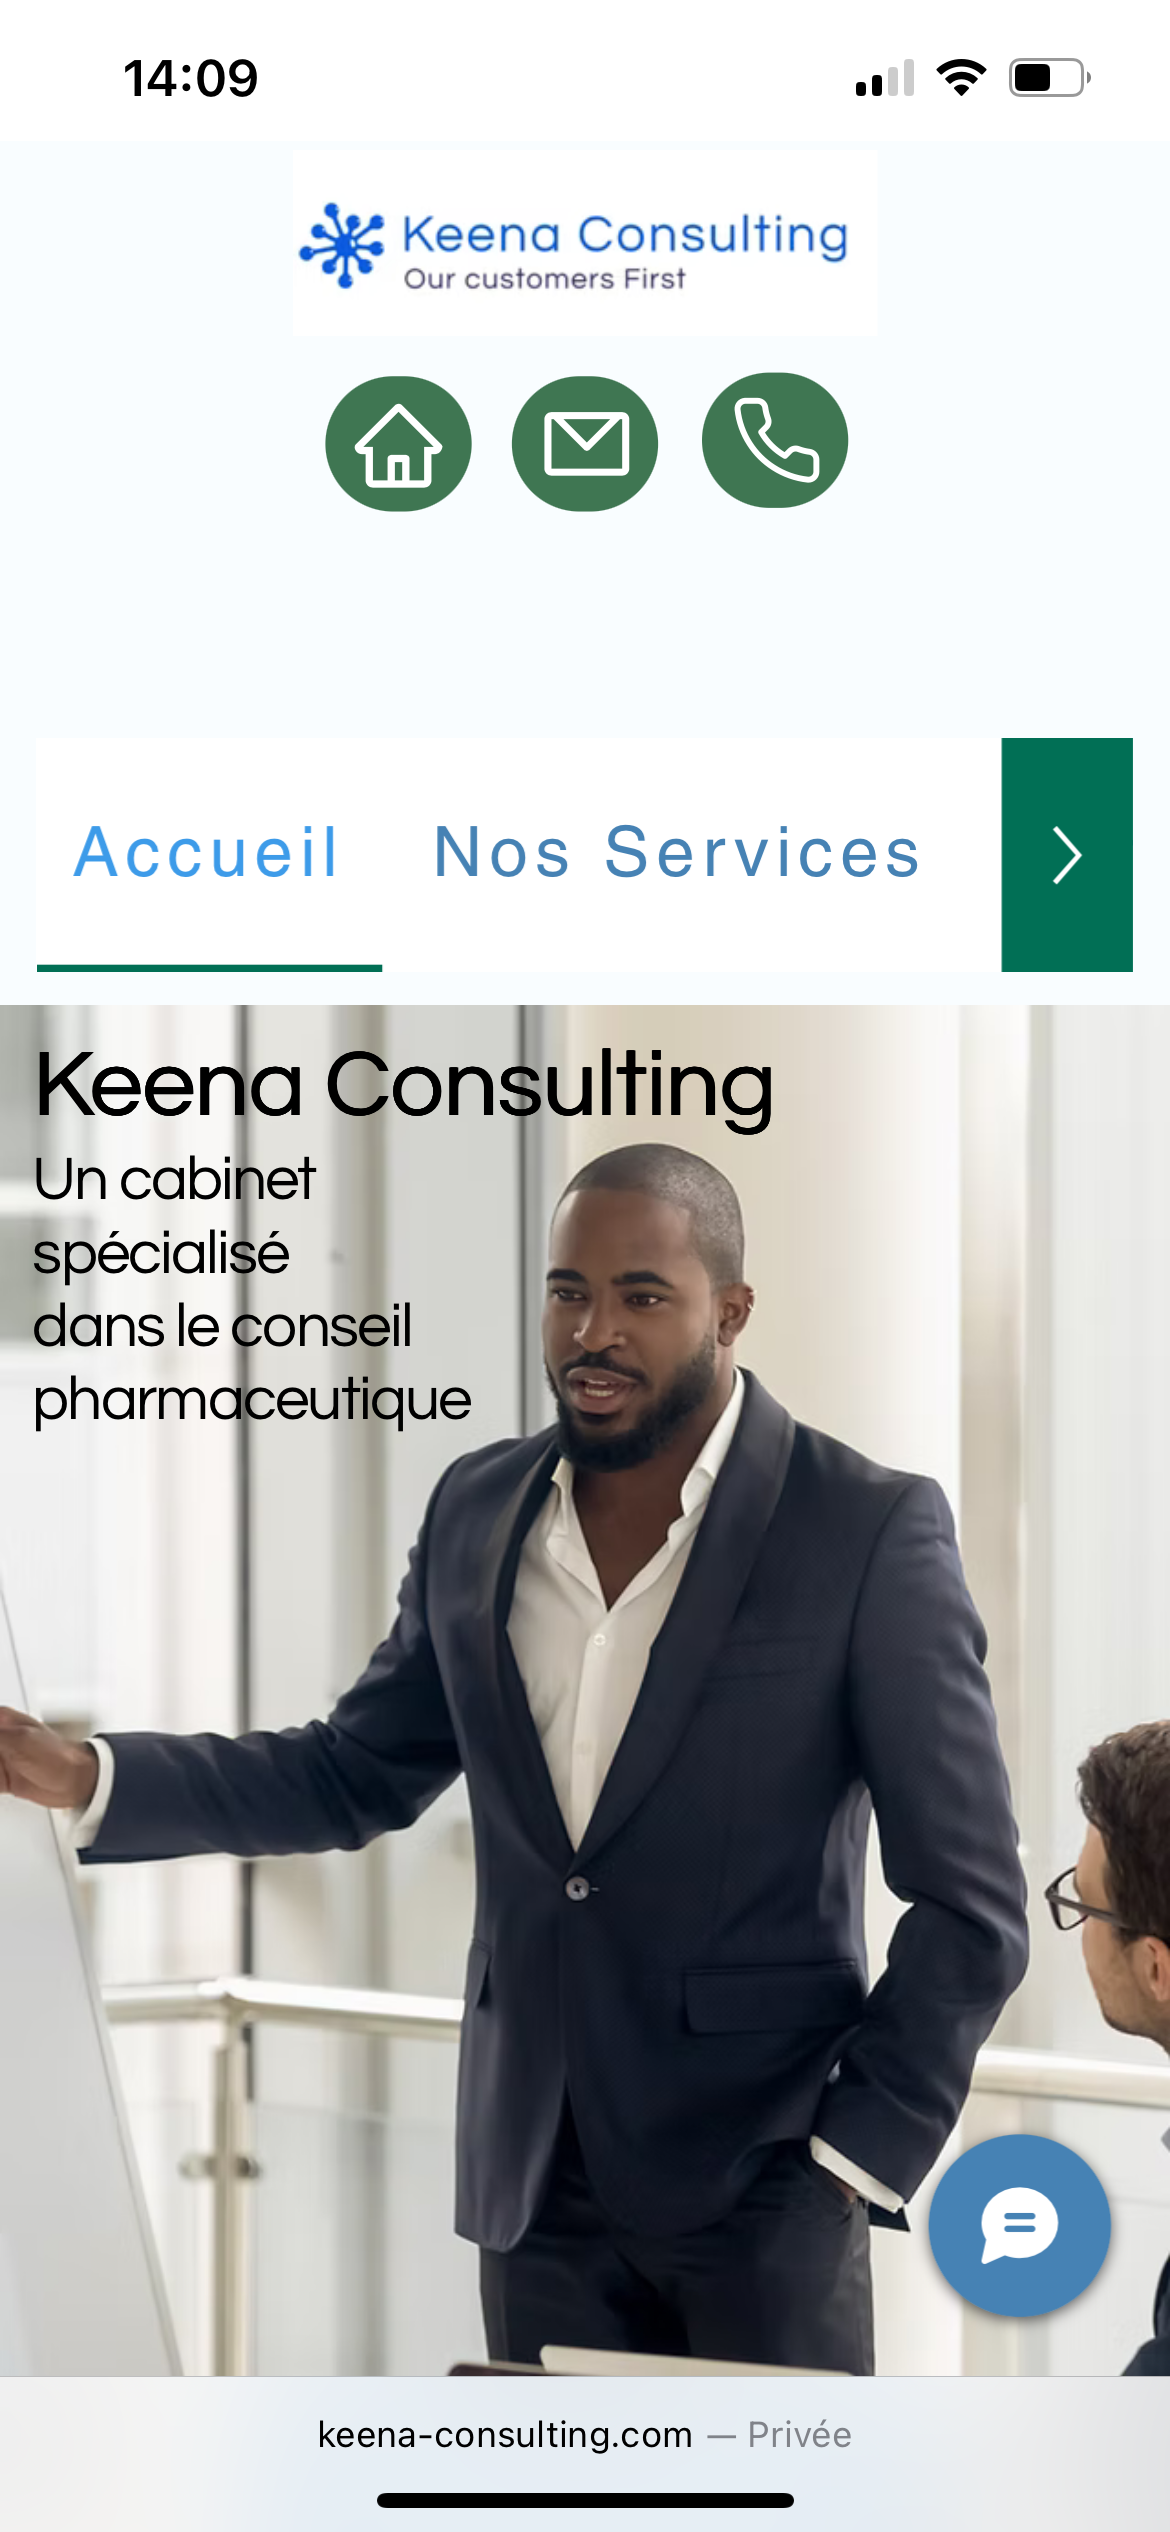Tap the cellular signal bars icon
Screen dimensions: 1170x2532
[x=885, y=78]
